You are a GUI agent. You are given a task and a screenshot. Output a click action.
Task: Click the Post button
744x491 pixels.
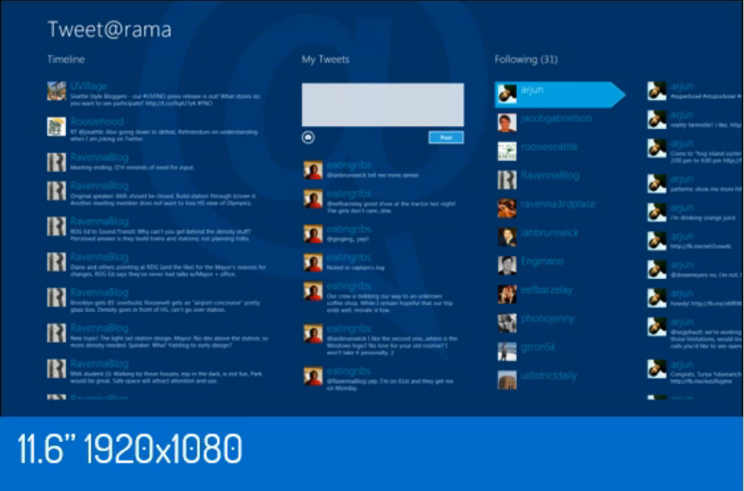tap(446, 138)
